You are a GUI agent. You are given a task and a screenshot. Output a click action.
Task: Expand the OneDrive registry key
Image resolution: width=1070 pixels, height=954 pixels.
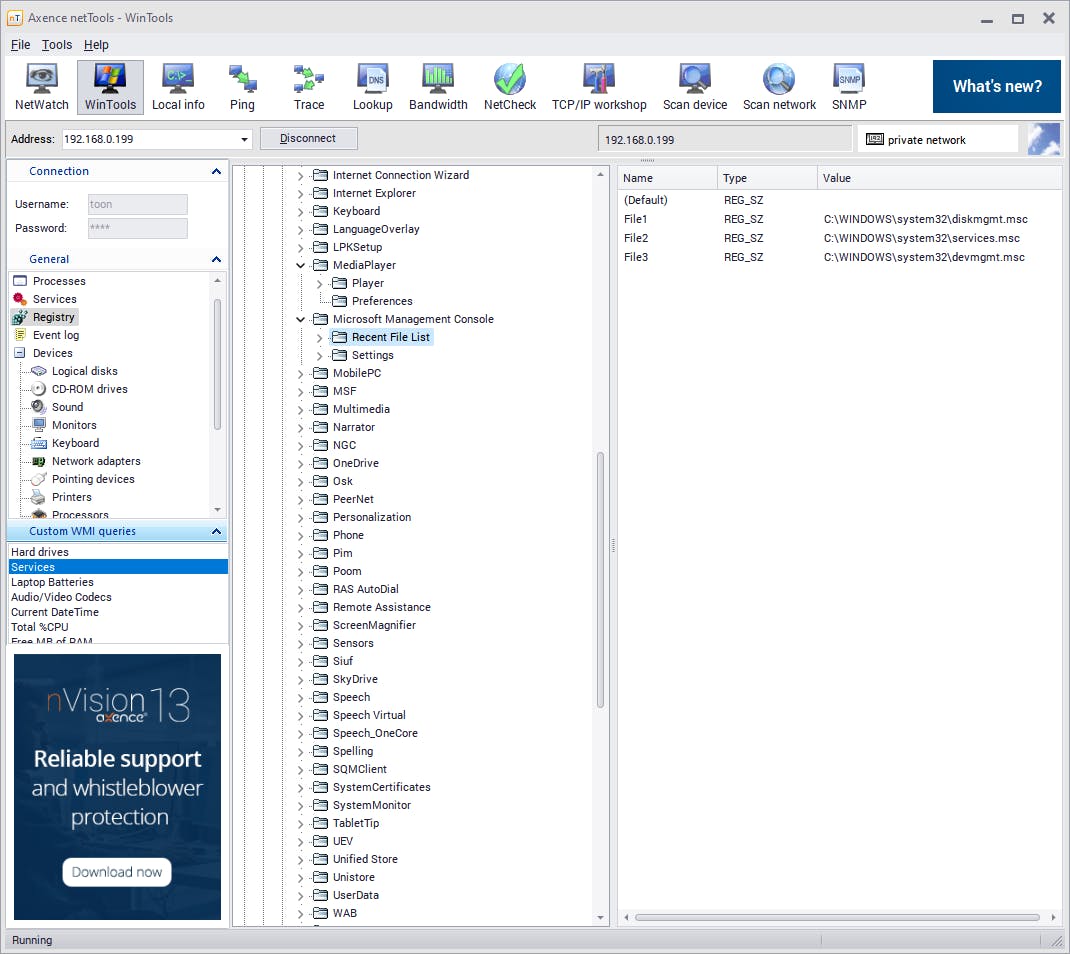click(x=300, y=463)
